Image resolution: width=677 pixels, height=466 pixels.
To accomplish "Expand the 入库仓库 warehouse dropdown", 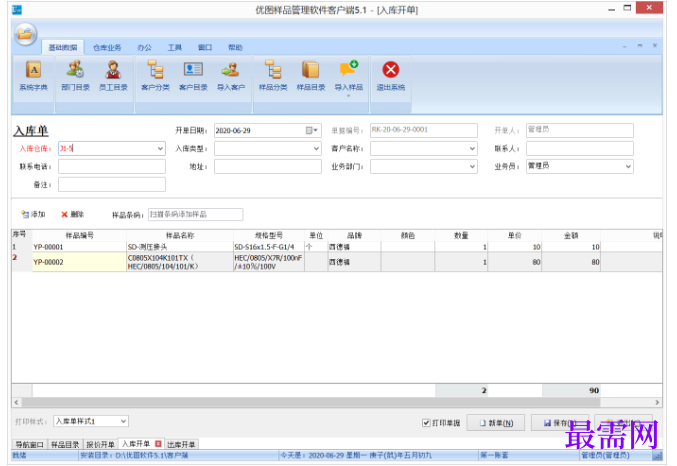I will (x=160, y=149).
